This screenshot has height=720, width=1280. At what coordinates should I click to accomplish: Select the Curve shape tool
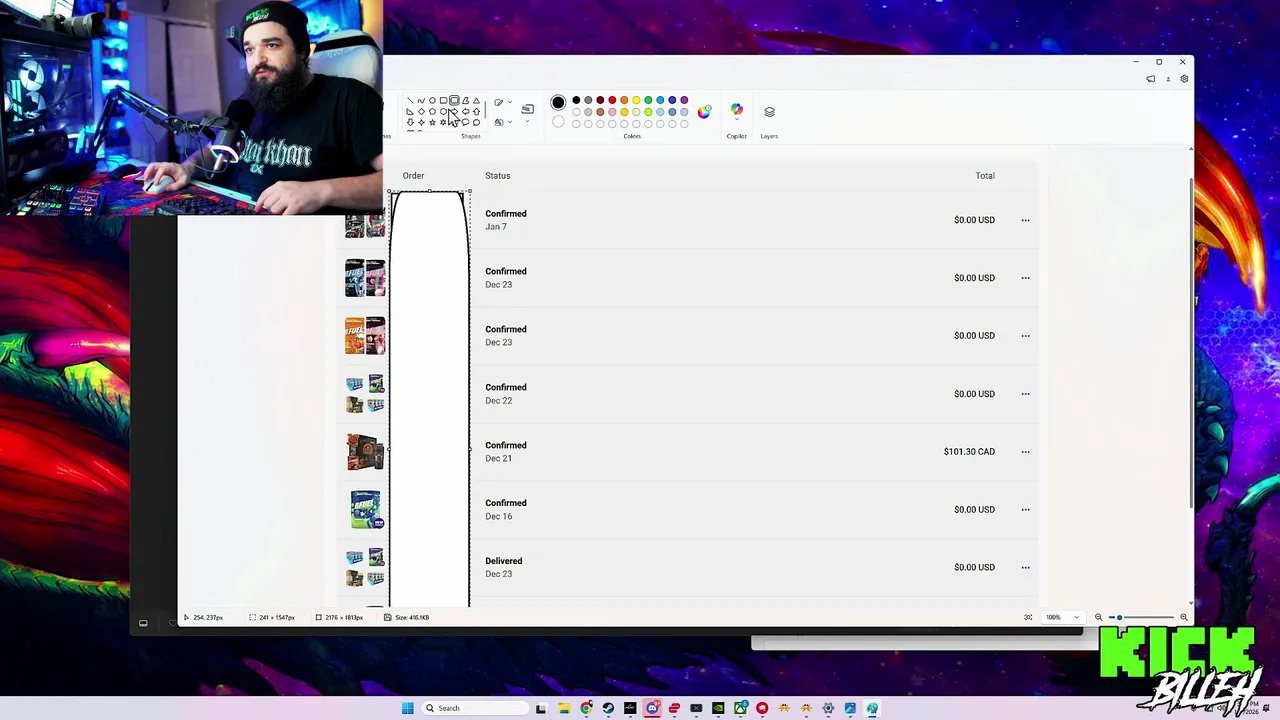(421, 100)
